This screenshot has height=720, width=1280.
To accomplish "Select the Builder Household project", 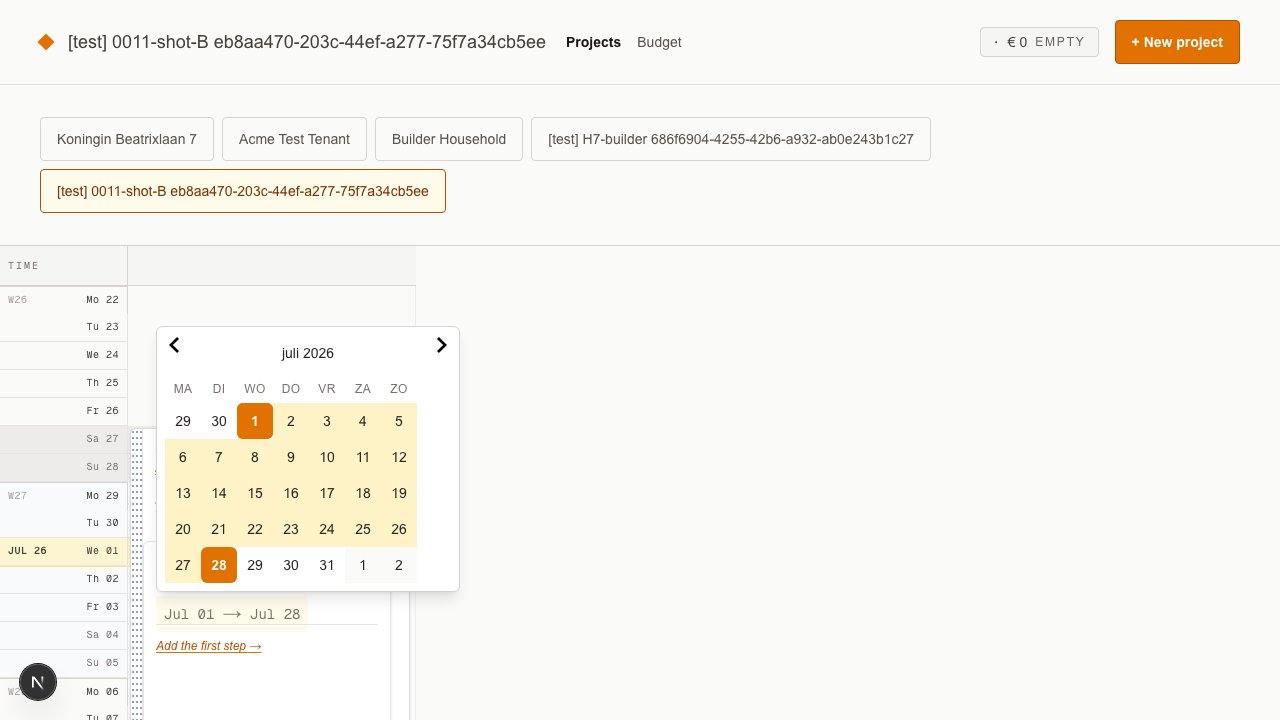I will 449,139.
